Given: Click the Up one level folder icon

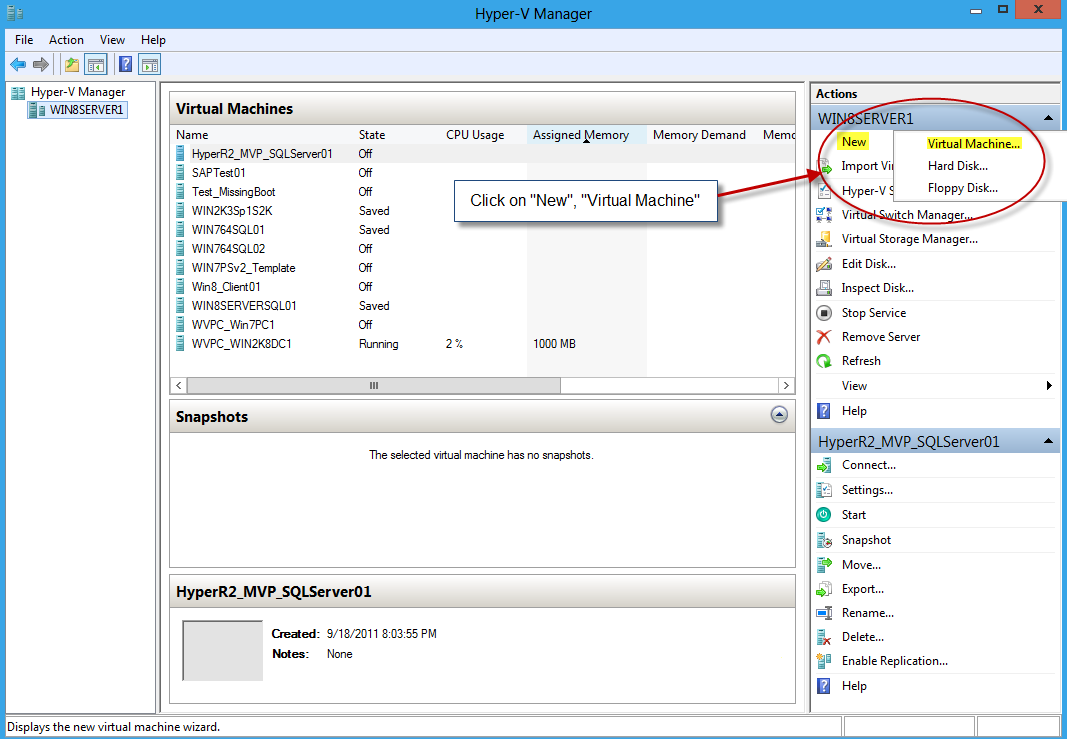Looking at the screenshot, I should (x=71, y=65).
